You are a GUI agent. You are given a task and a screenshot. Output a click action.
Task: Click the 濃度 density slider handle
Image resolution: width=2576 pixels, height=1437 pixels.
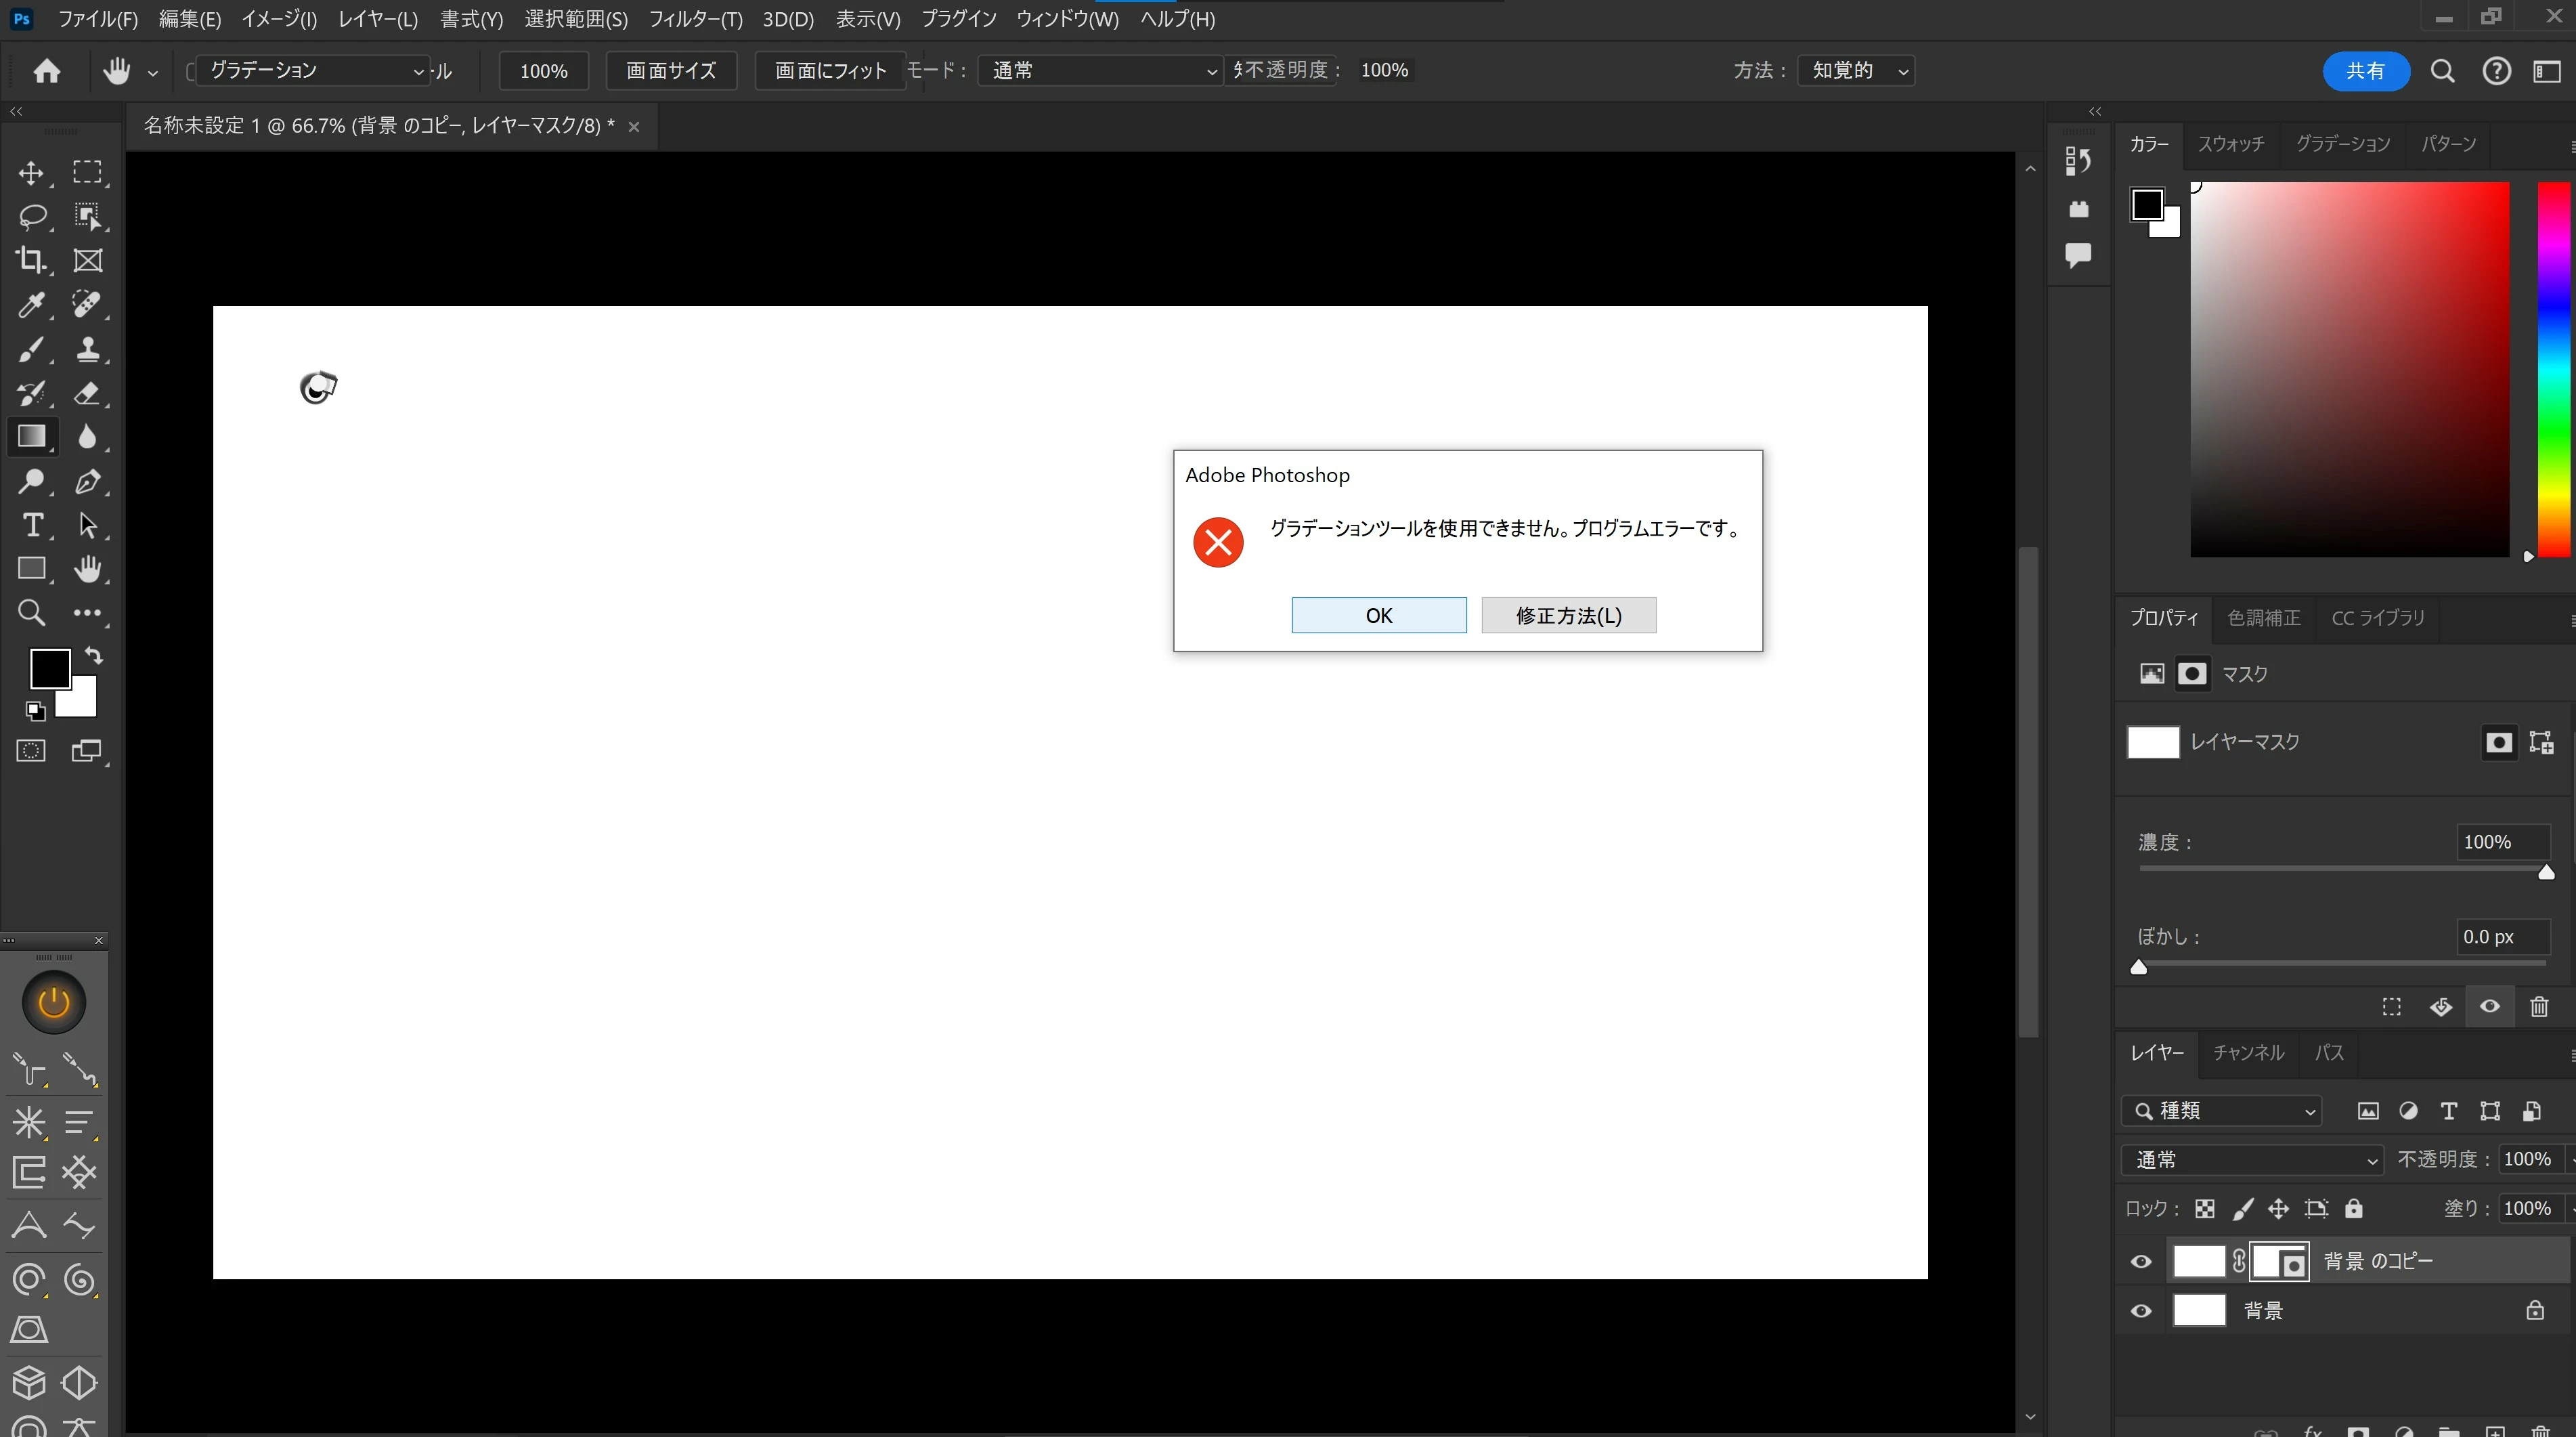pos(2546,872)
